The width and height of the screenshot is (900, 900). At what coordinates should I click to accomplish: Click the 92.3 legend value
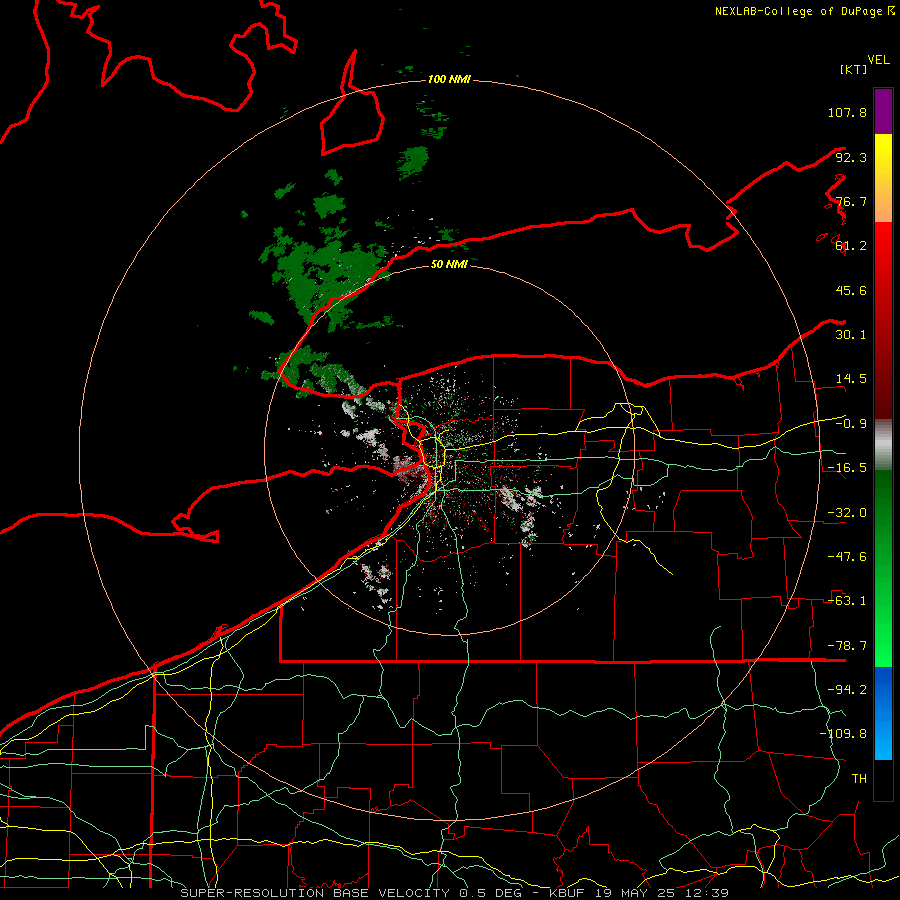pyautogui.click(x=851, y=157)
